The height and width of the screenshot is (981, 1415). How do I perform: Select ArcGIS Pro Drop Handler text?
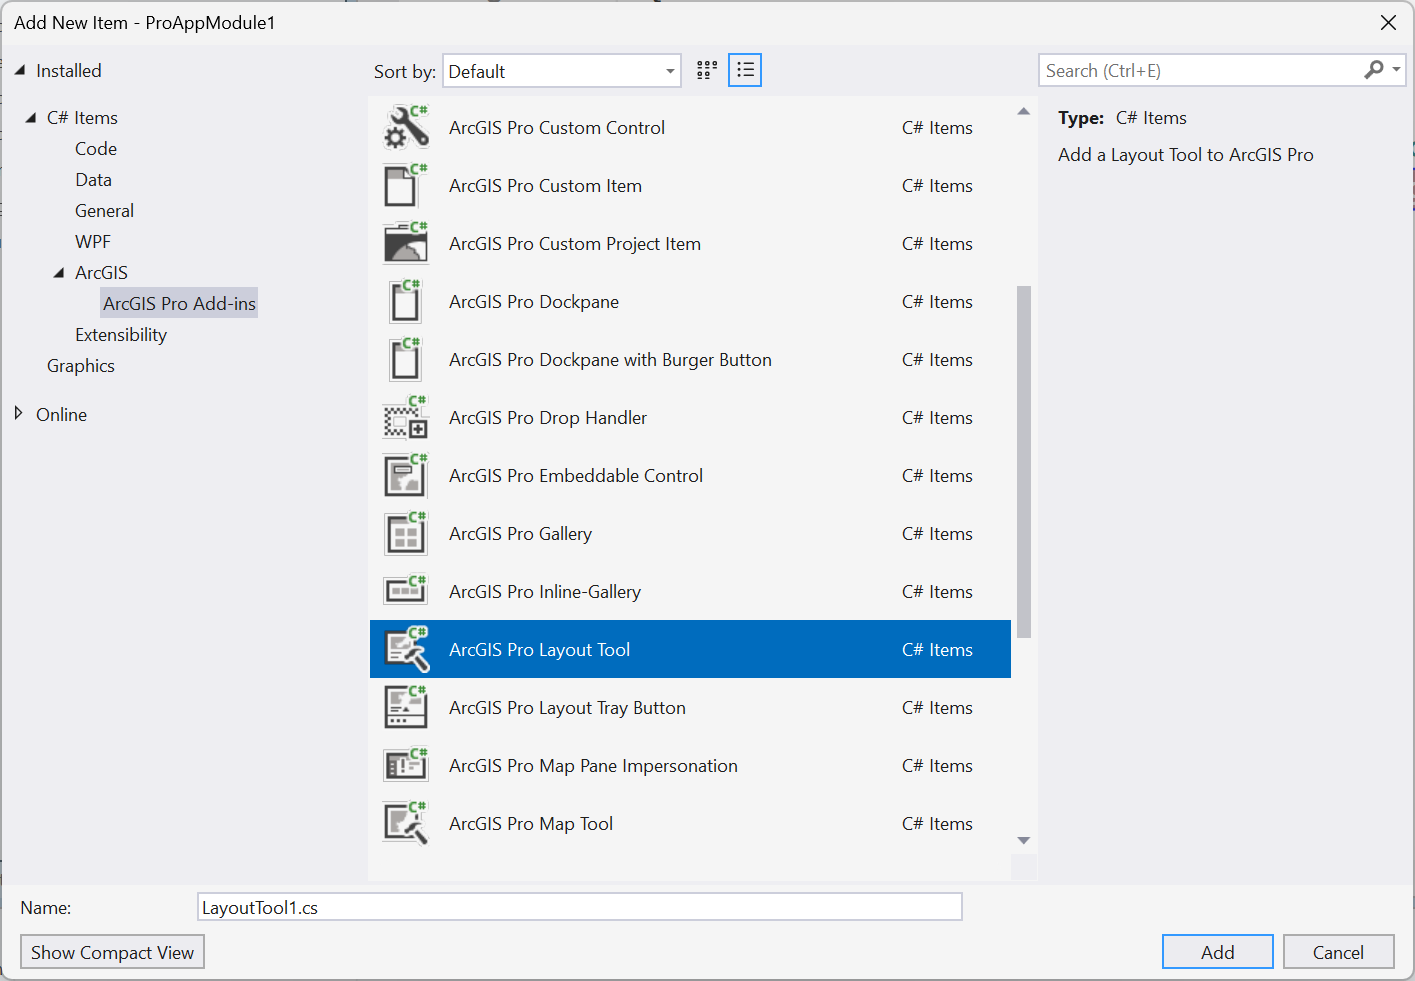(548, 417)
